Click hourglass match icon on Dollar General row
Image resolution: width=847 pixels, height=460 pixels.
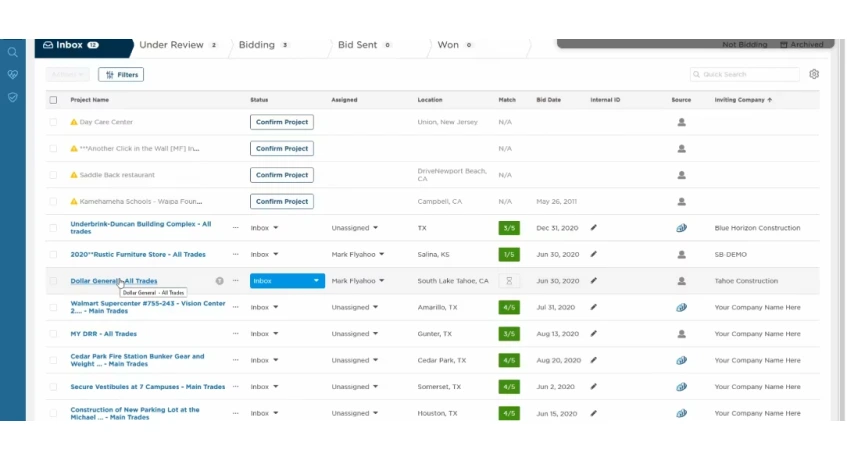509,281
